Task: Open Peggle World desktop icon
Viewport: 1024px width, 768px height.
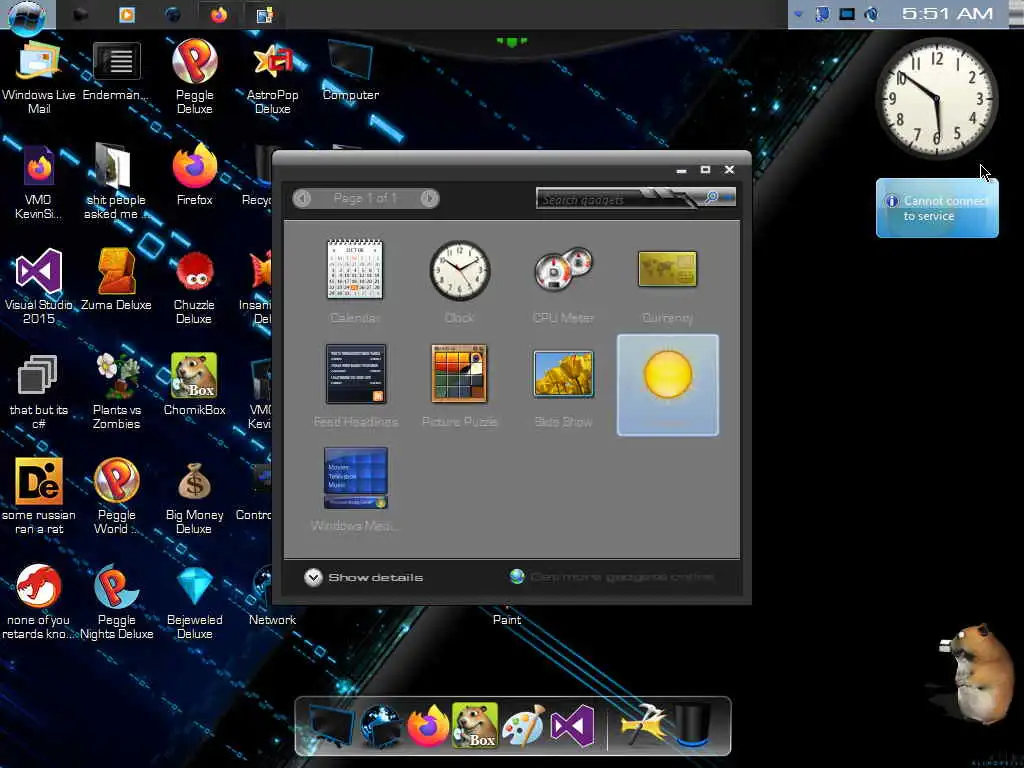Action: pos(116,496)
